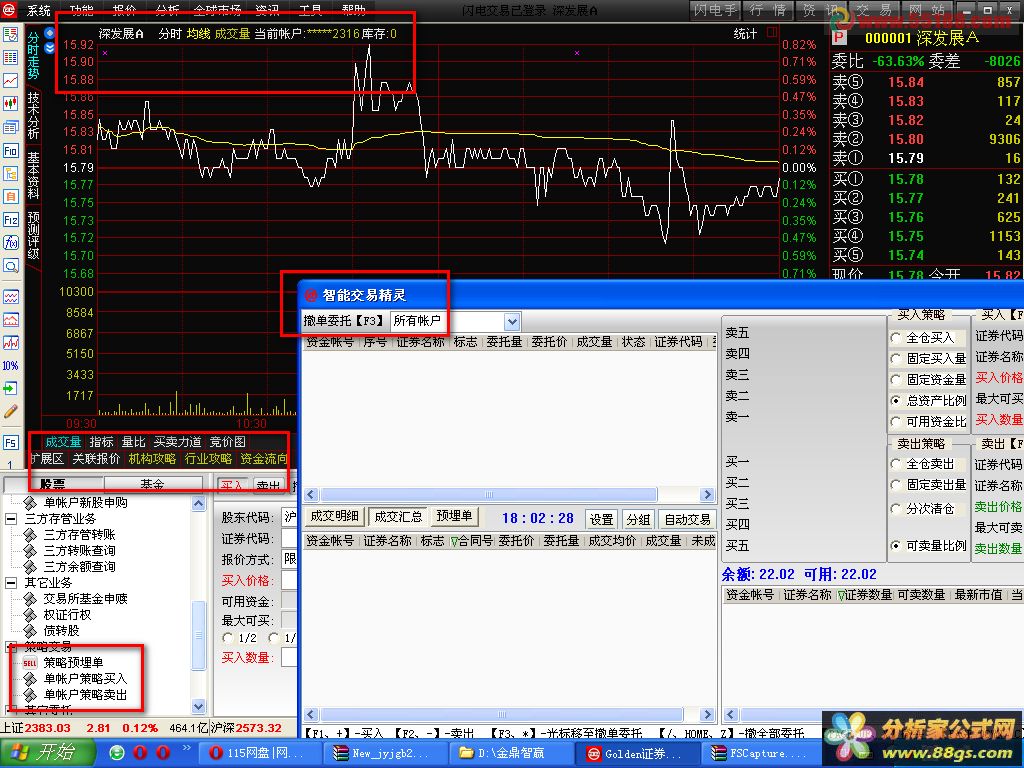Image resolution: width=1024 pixels, height=768 pixels.
Task: Open 单帐户策略买入 tree item
Action: [85, 679]
